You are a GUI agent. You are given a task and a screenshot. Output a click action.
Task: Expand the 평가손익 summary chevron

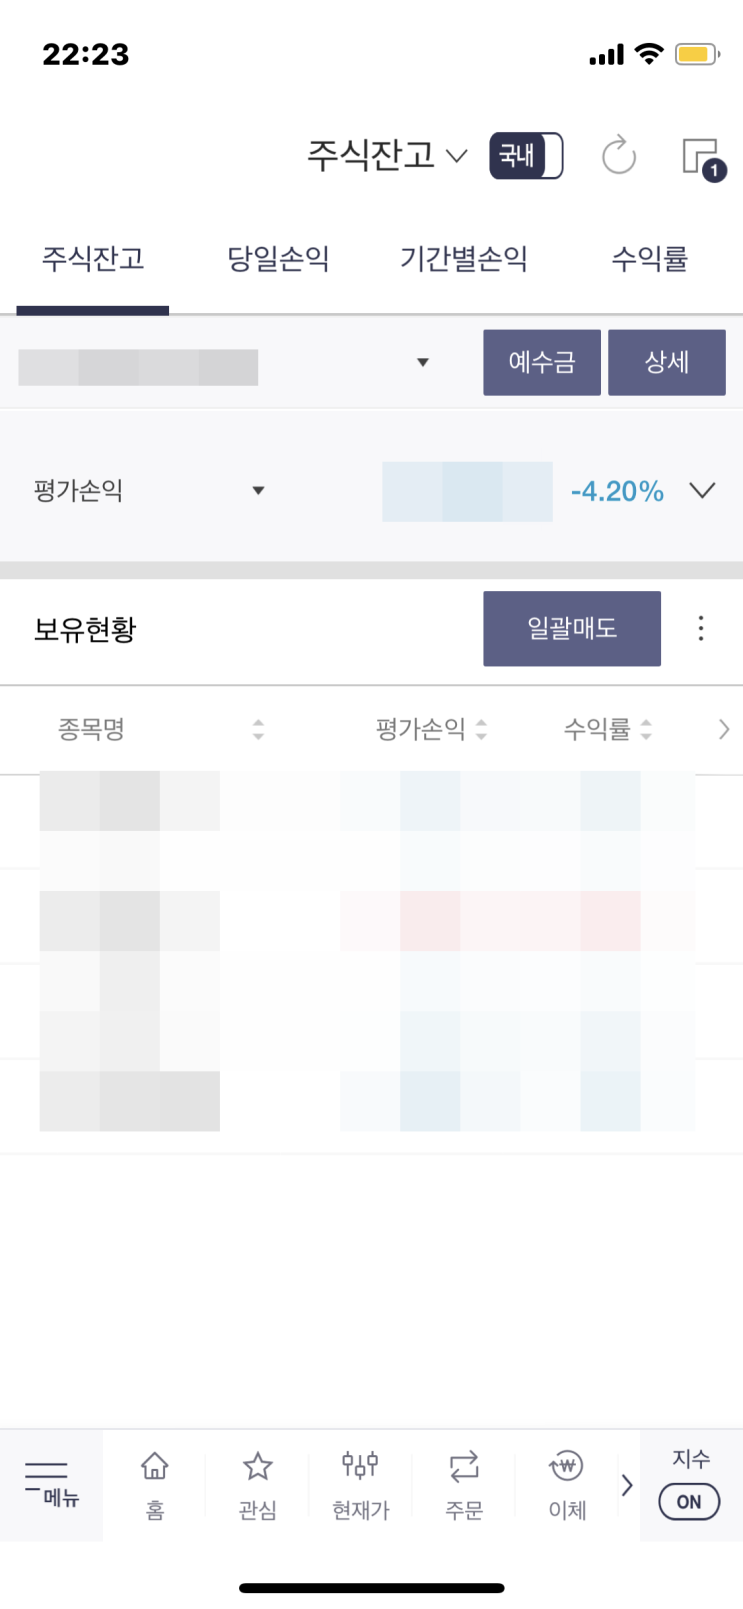pos(703,490)
